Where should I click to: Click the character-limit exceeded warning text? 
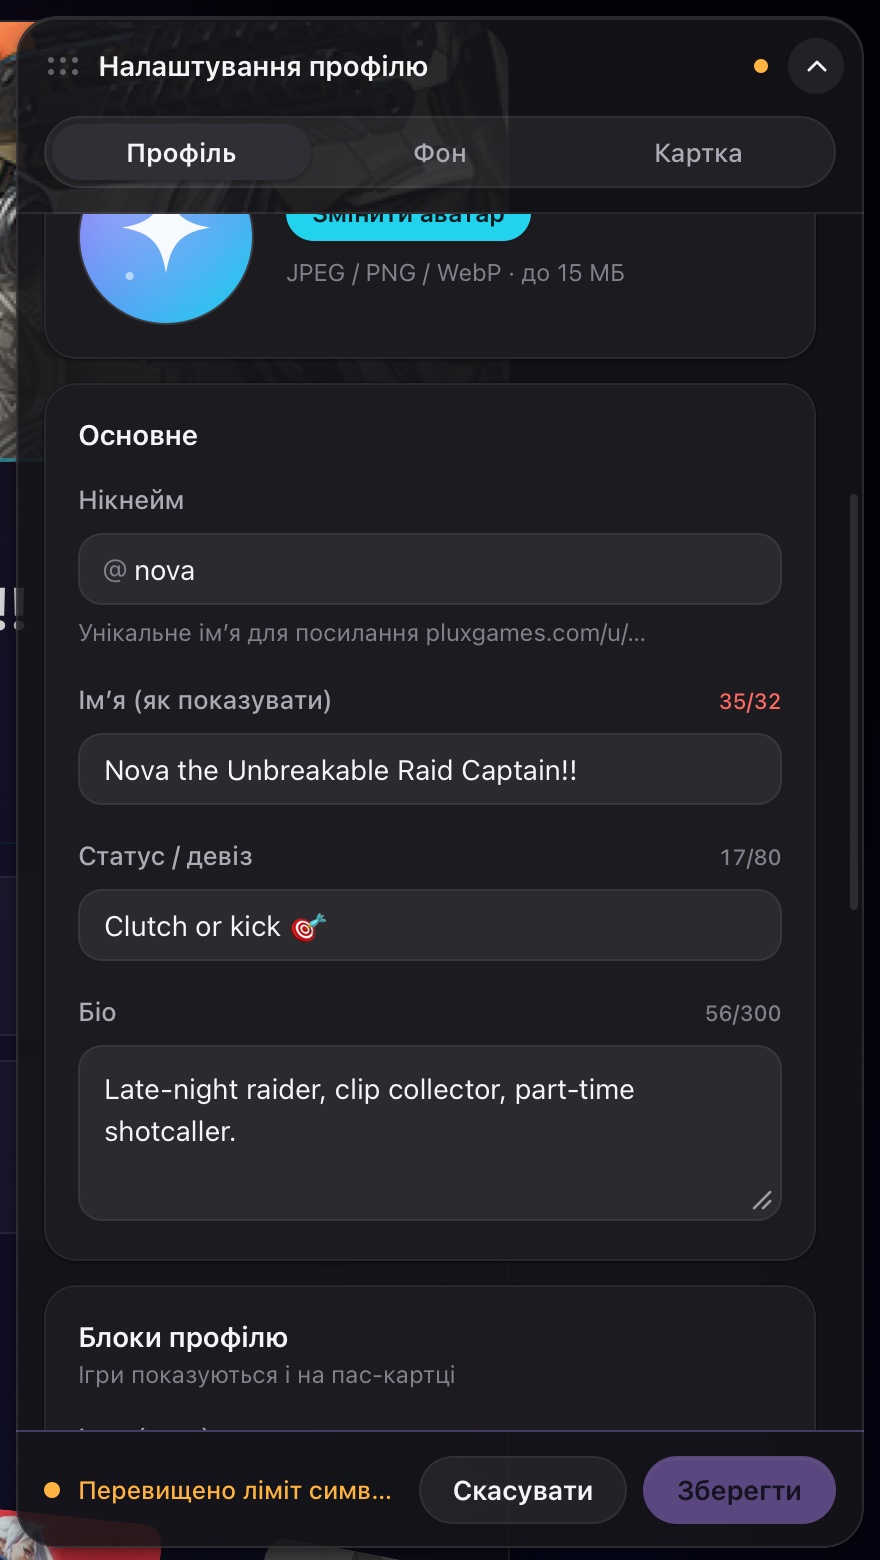(x=235, y=1490)
